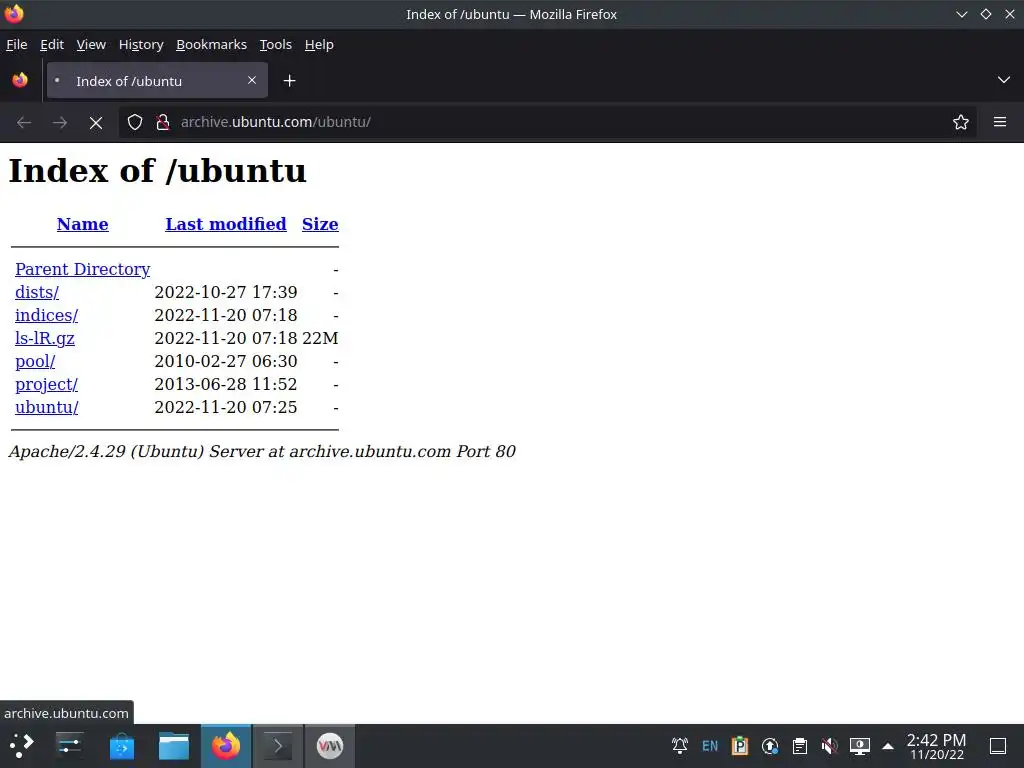
Task: Click the 2022-10-27 17:39 modified date
Action: tap(226, 292)
